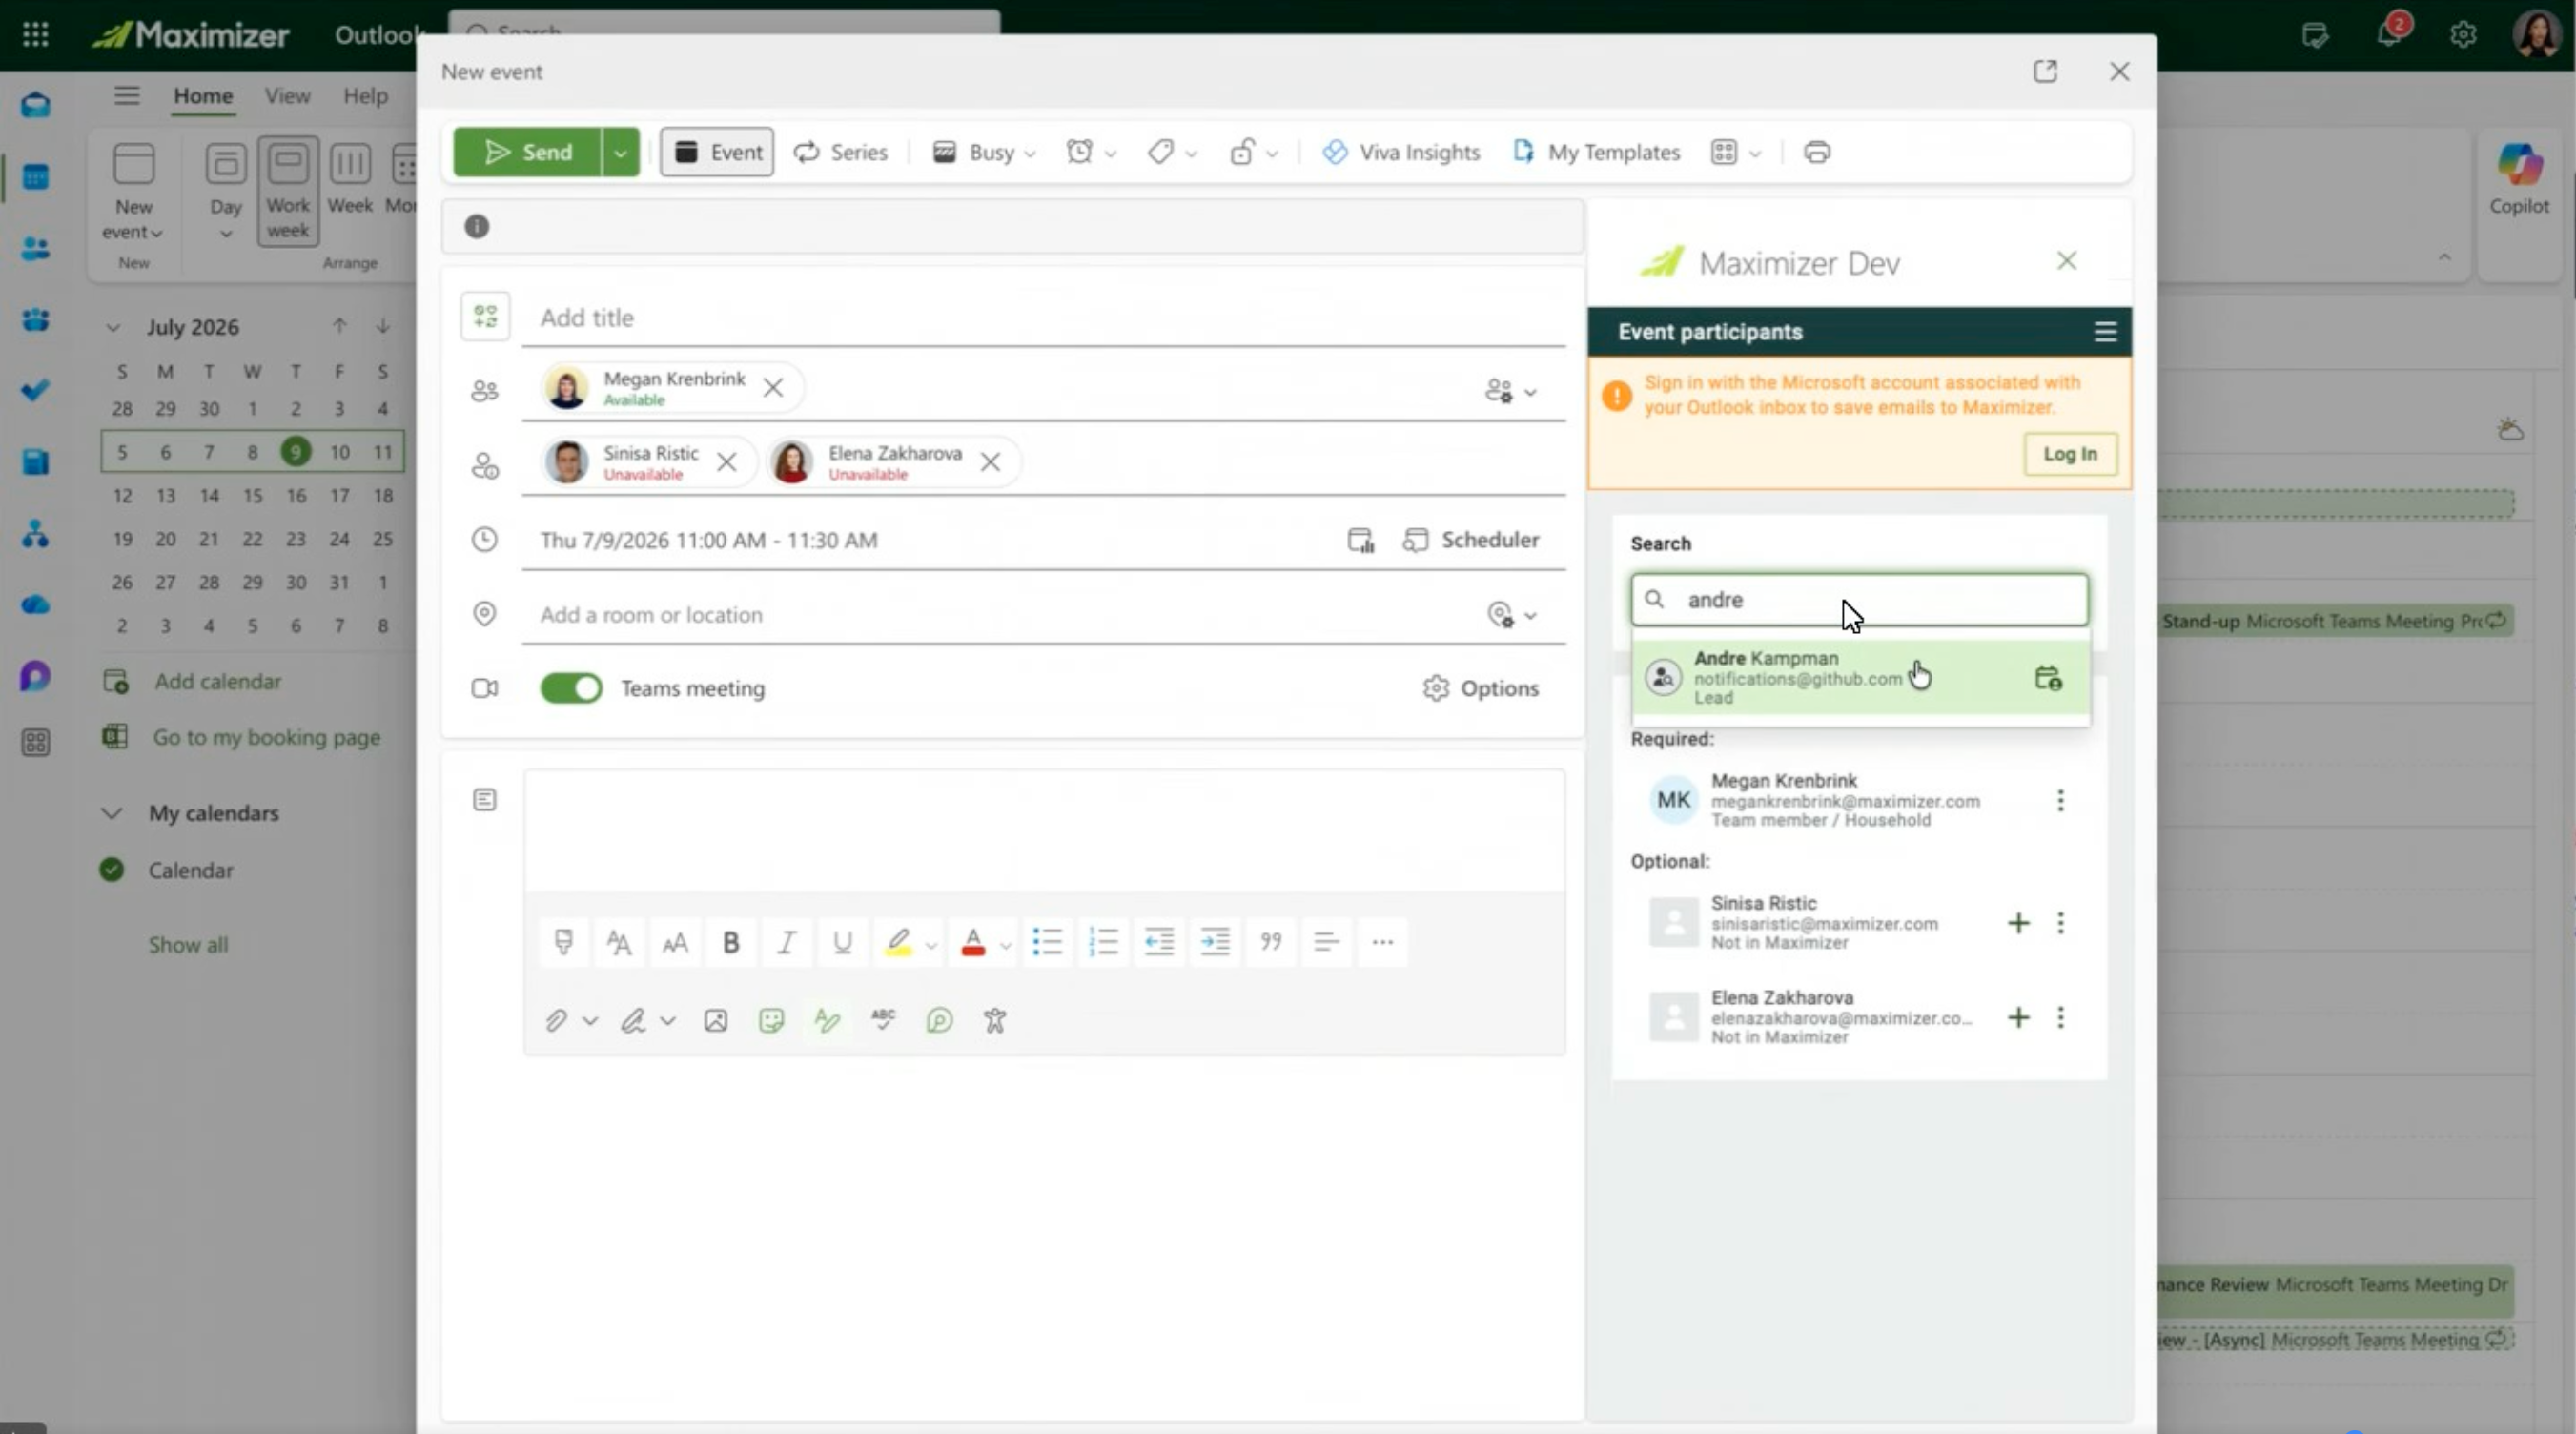Click the Series recurrence button
2576x1434 pixels.
click(x=840, y=152)
